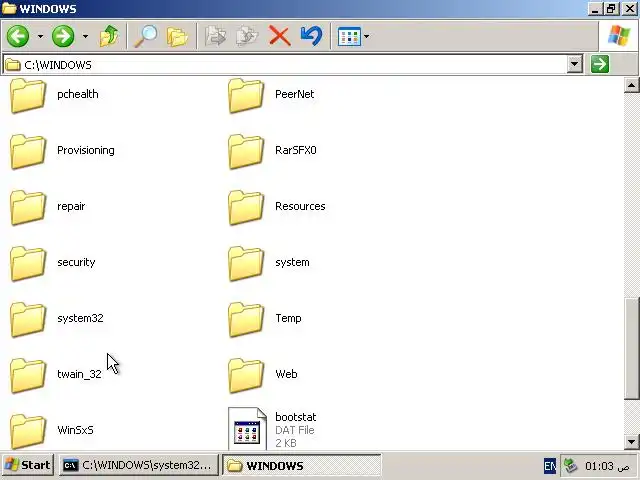Select the twain_32 folder icon
Screen dimensions: 640x480
pos(28,375)
